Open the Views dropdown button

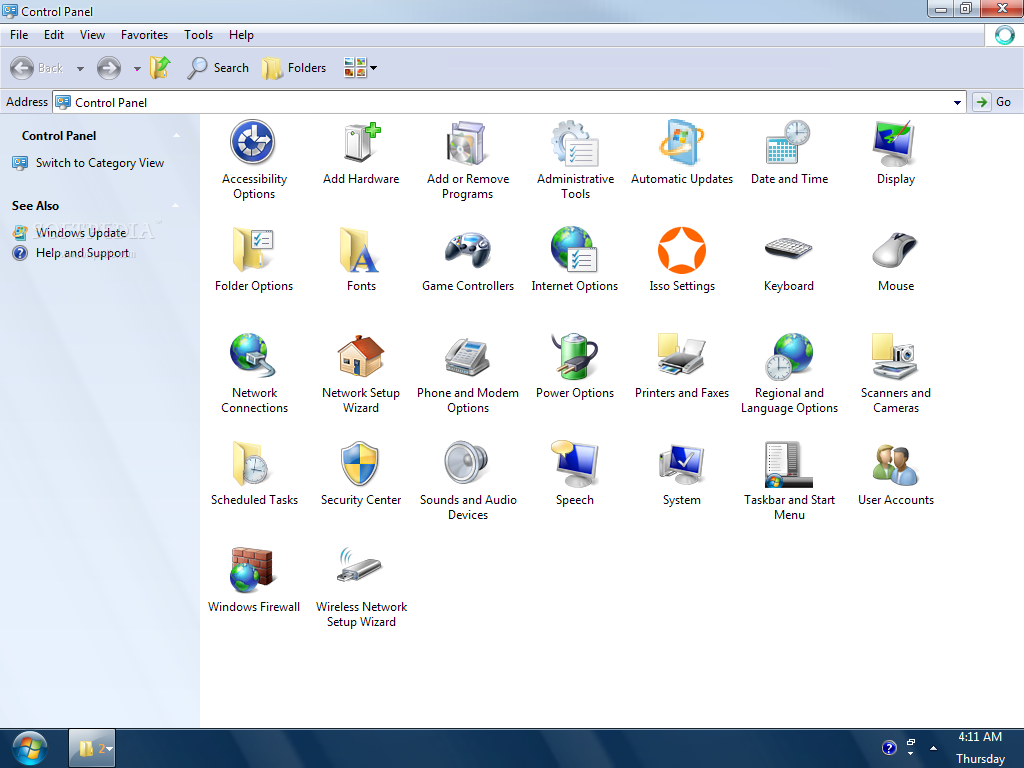point(360,68)
